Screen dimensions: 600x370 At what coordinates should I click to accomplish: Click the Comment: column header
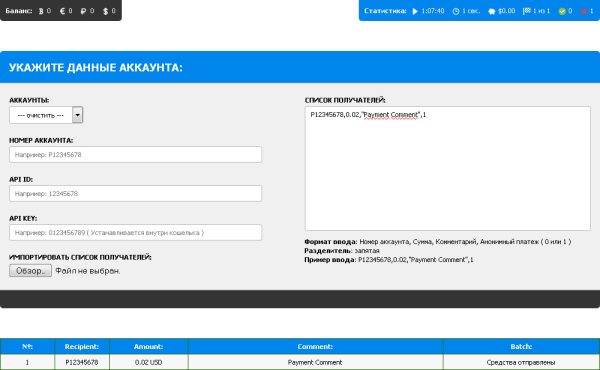tap(315, 347)
